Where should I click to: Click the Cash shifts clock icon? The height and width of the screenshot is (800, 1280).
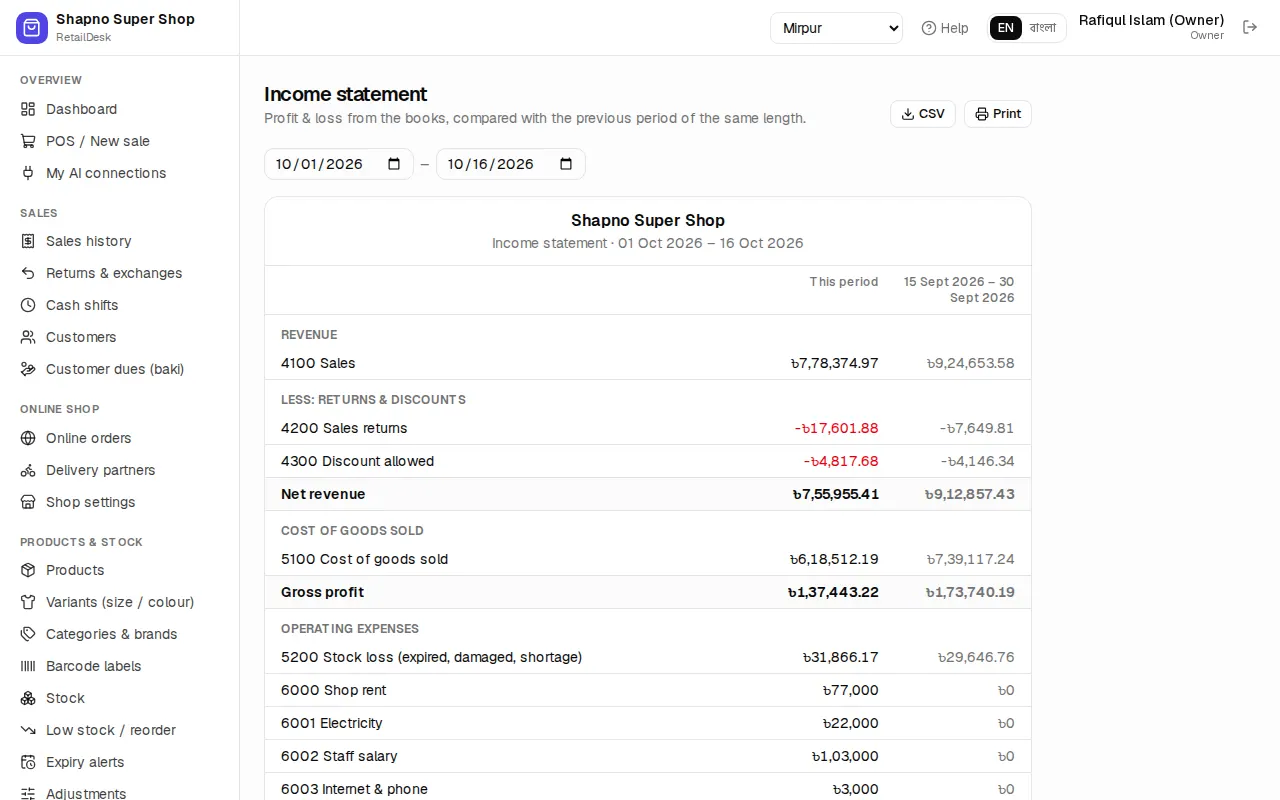click(x=28, y=305)
